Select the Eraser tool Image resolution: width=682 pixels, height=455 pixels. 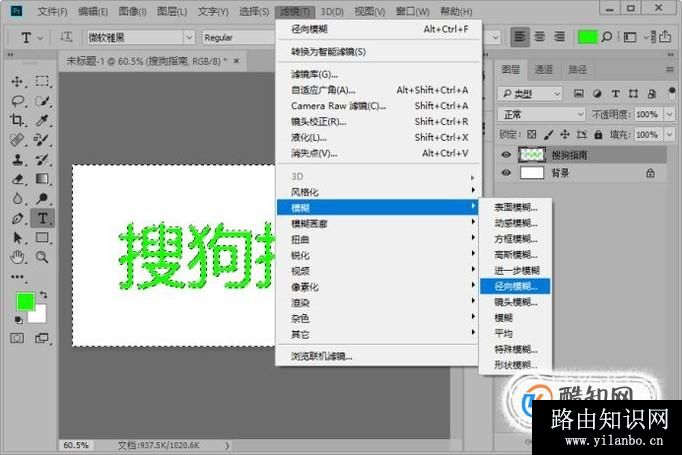tap(17, 179)
